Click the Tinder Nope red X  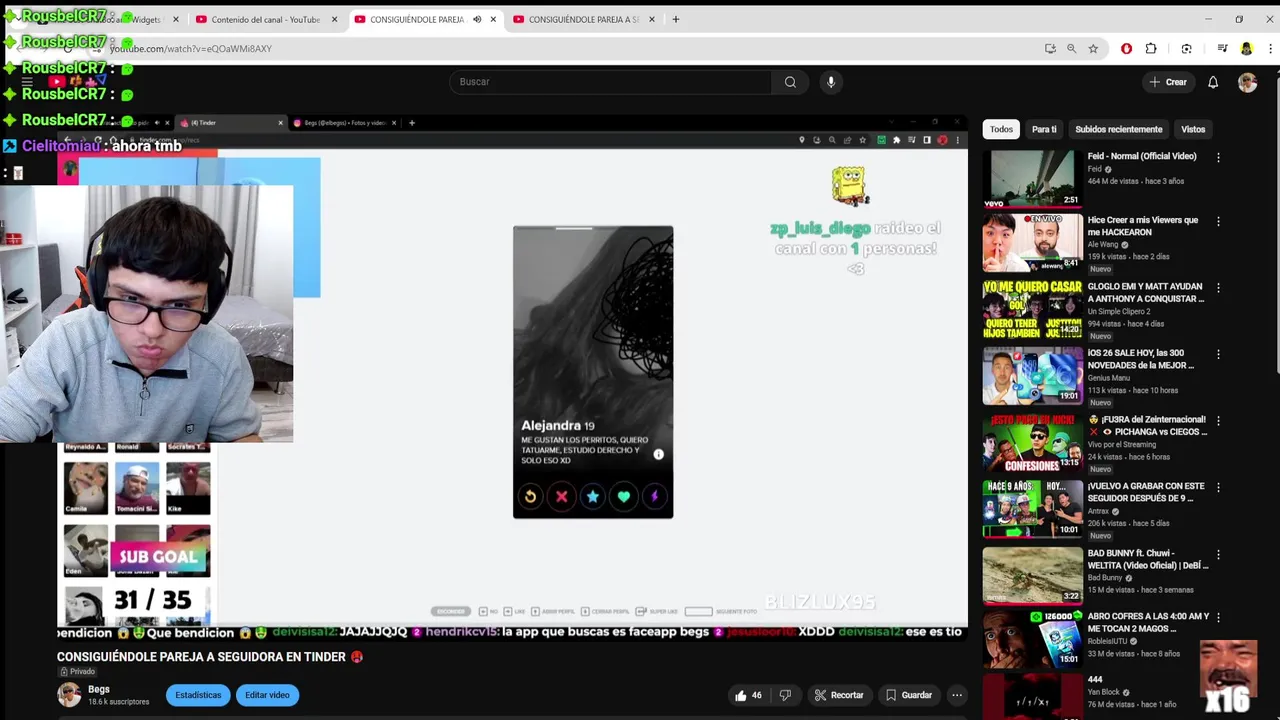coord(561,496)
